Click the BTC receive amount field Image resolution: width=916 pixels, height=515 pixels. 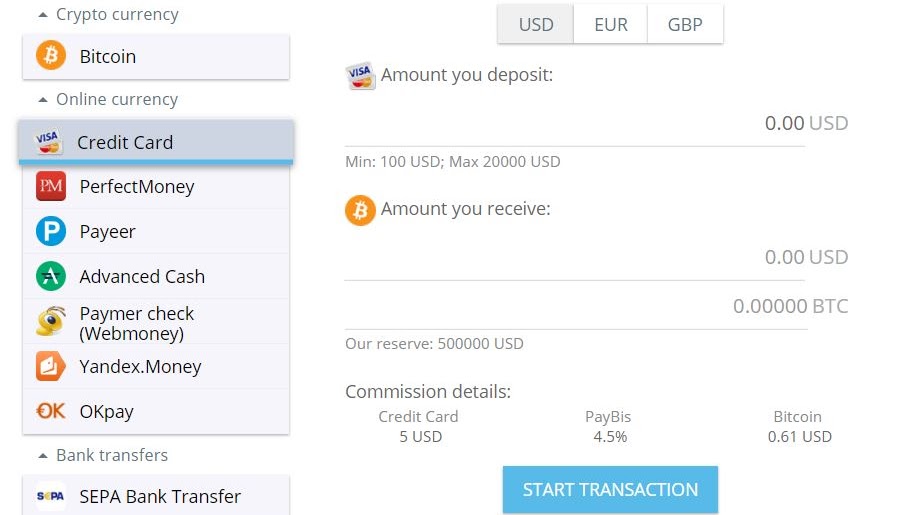[x=574, y=306]
